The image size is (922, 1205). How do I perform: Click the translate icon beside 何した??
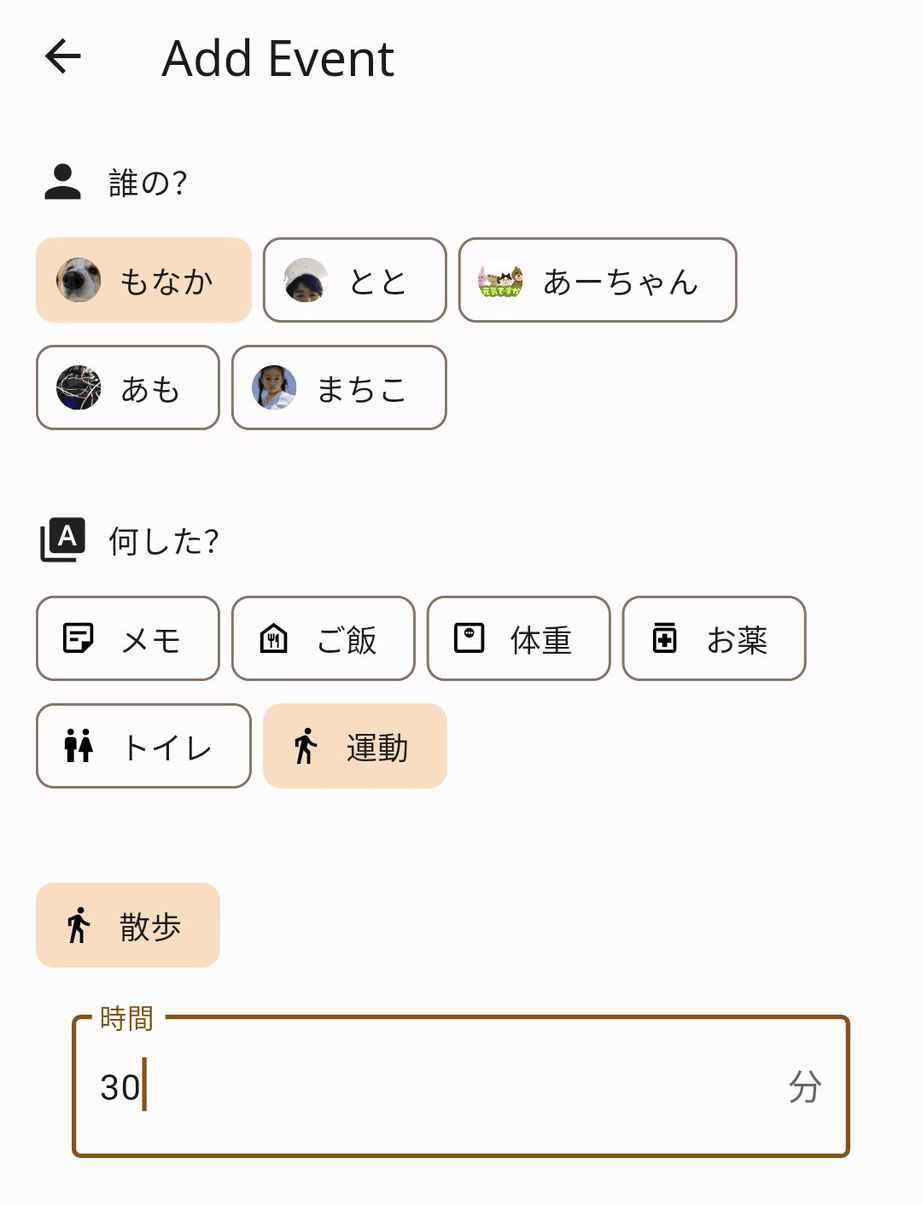coord(63,540)
